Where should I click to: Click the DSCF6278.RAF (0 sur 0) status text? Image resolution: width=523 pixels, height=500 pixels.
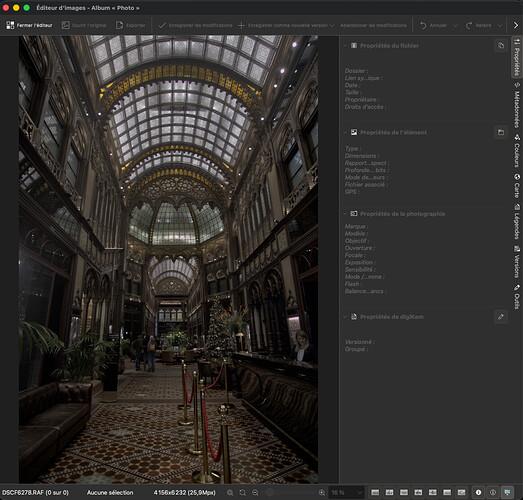(35, 492)
